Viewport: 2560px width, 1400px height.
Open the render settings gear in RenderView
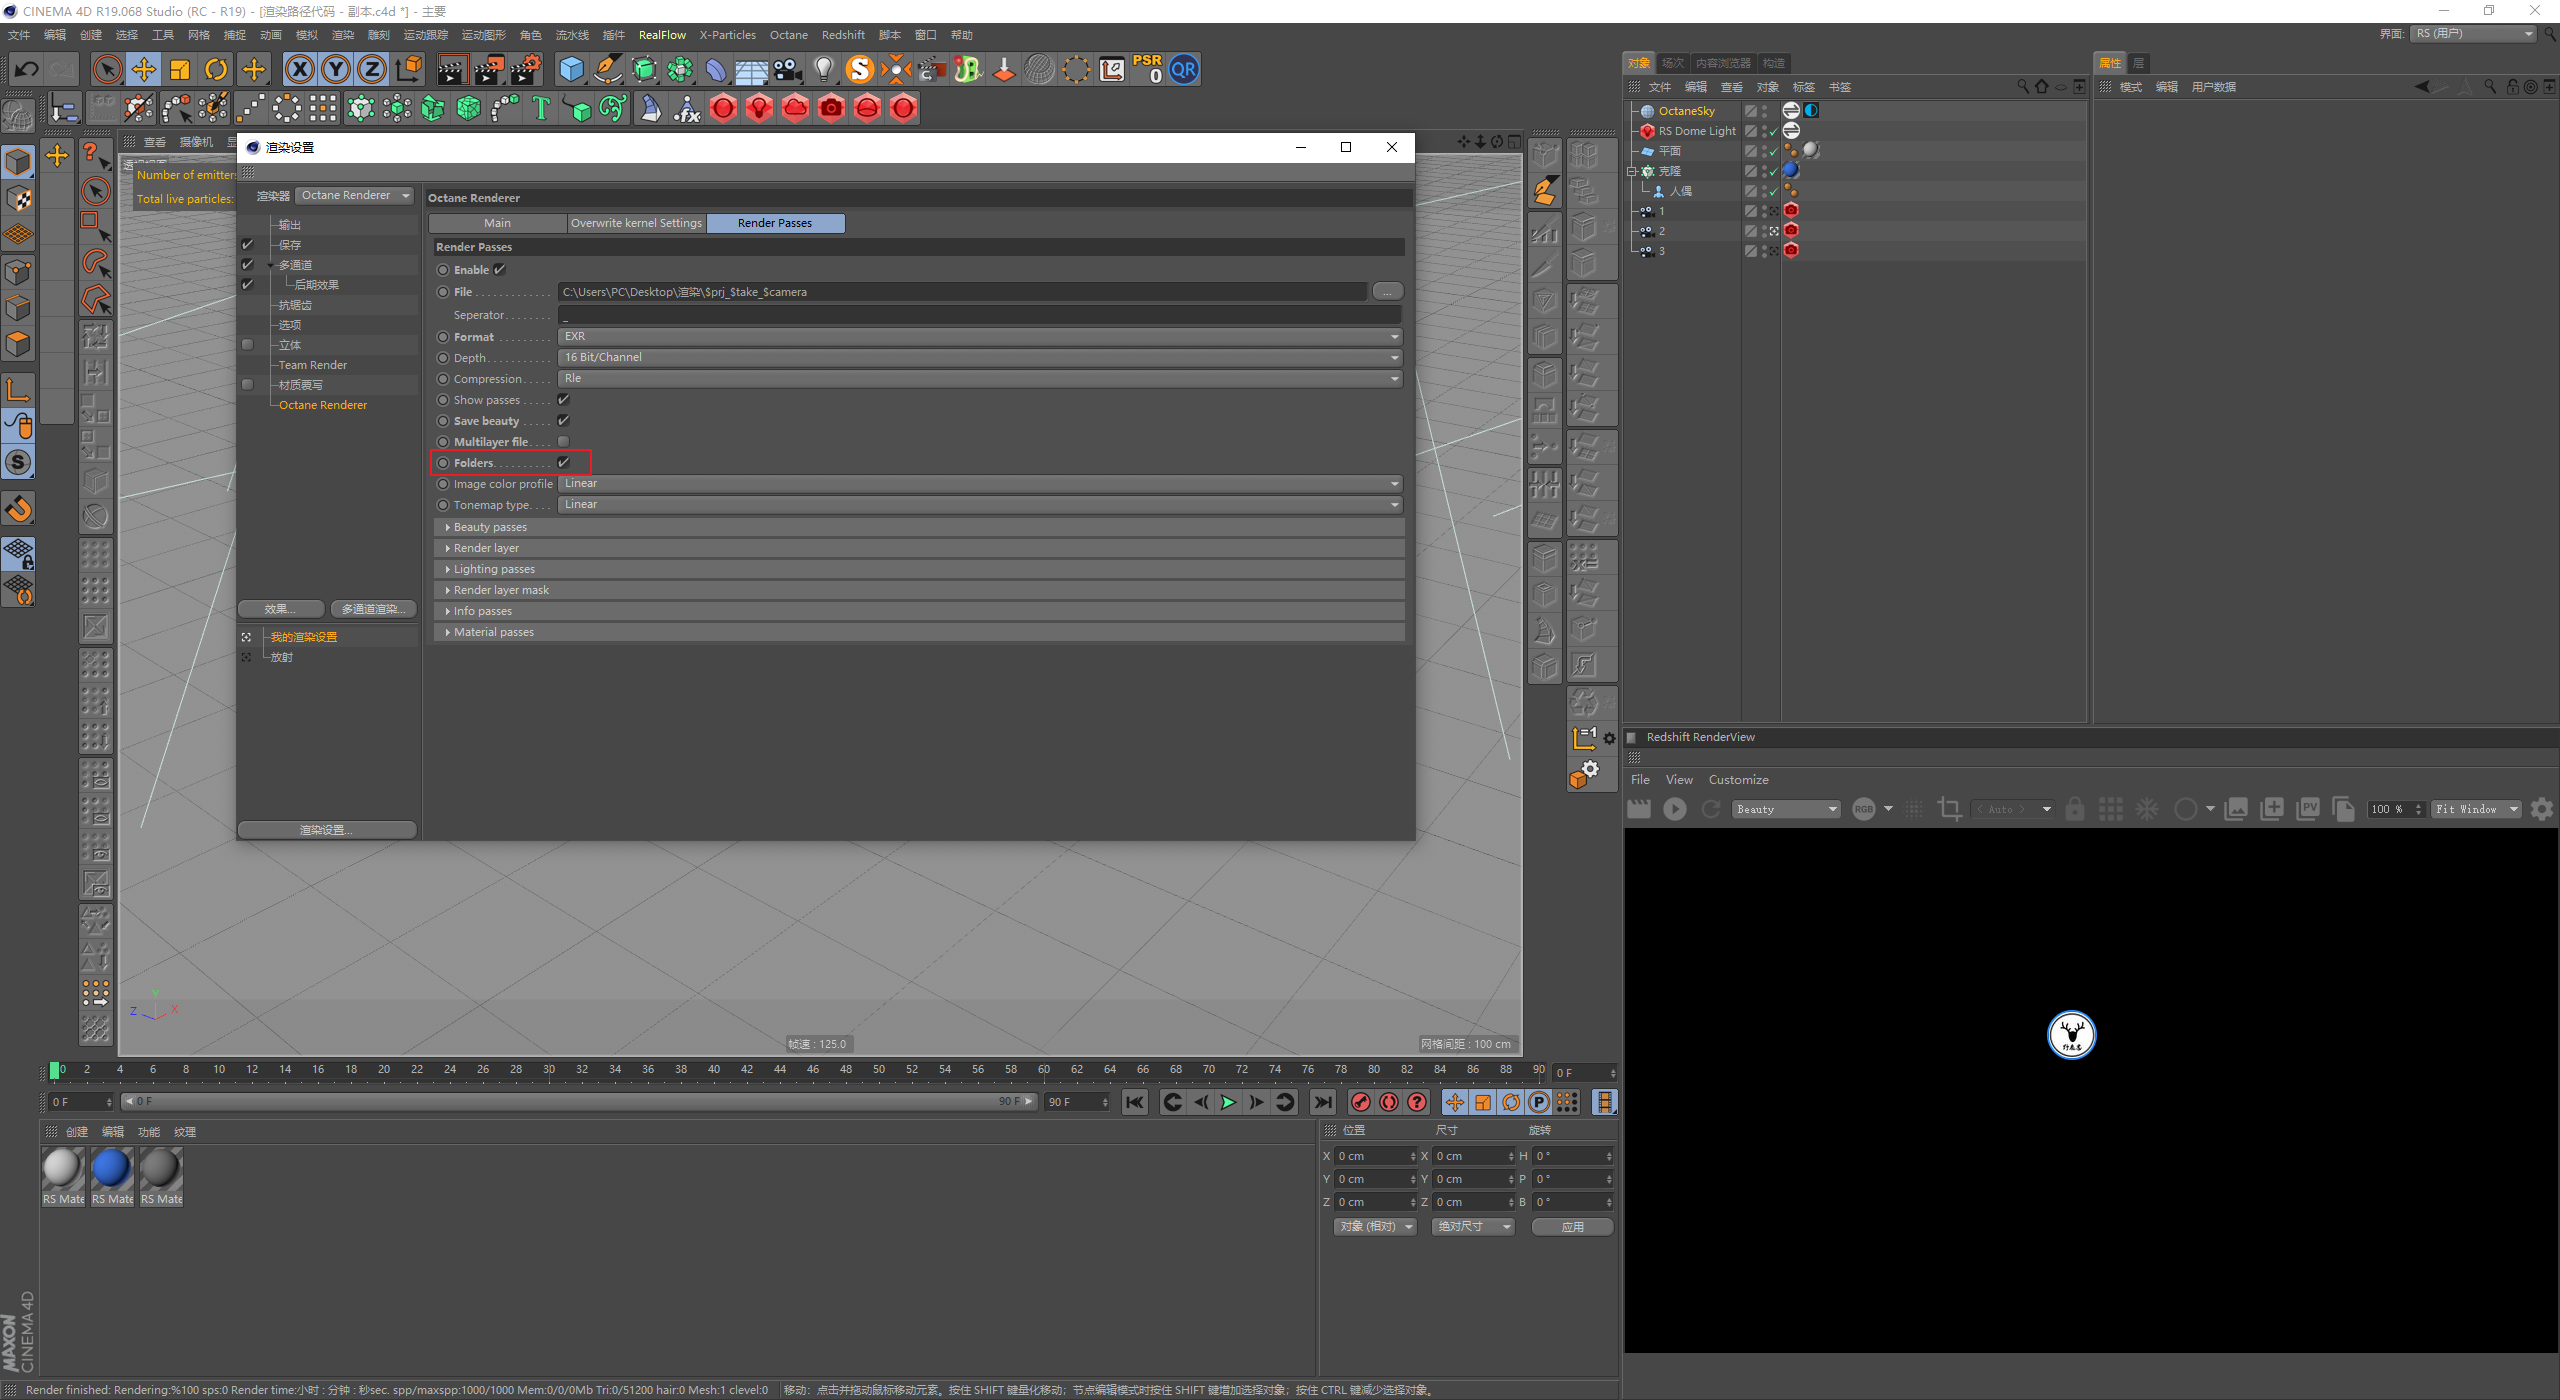[2542, 809]
